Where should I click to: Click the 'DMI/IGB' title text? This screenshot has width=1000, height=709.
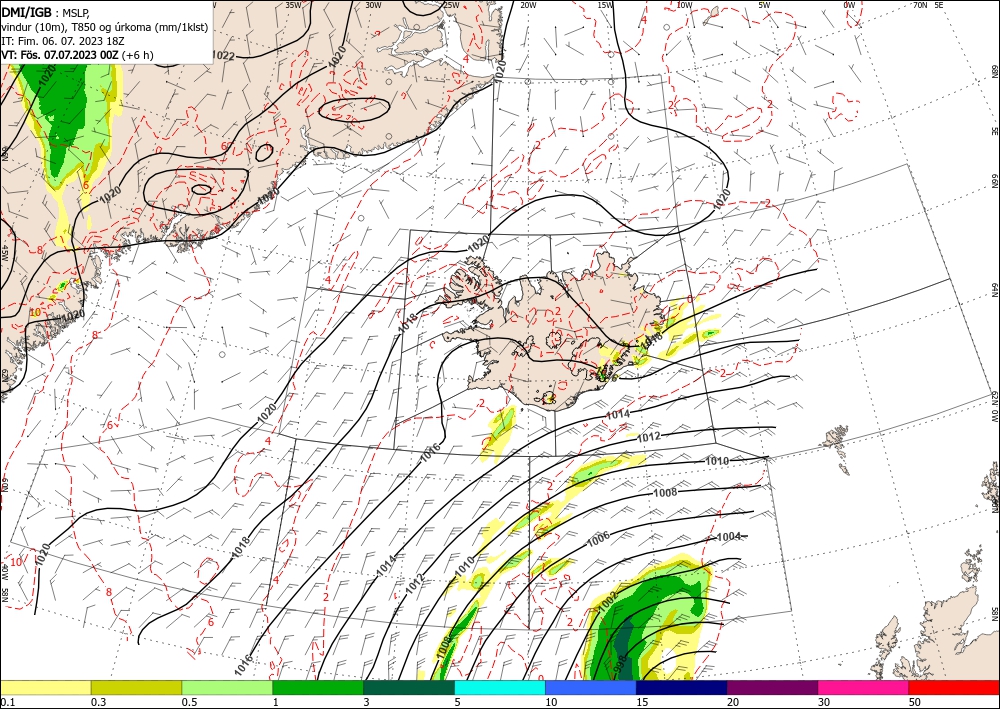[x=27, y=11]
